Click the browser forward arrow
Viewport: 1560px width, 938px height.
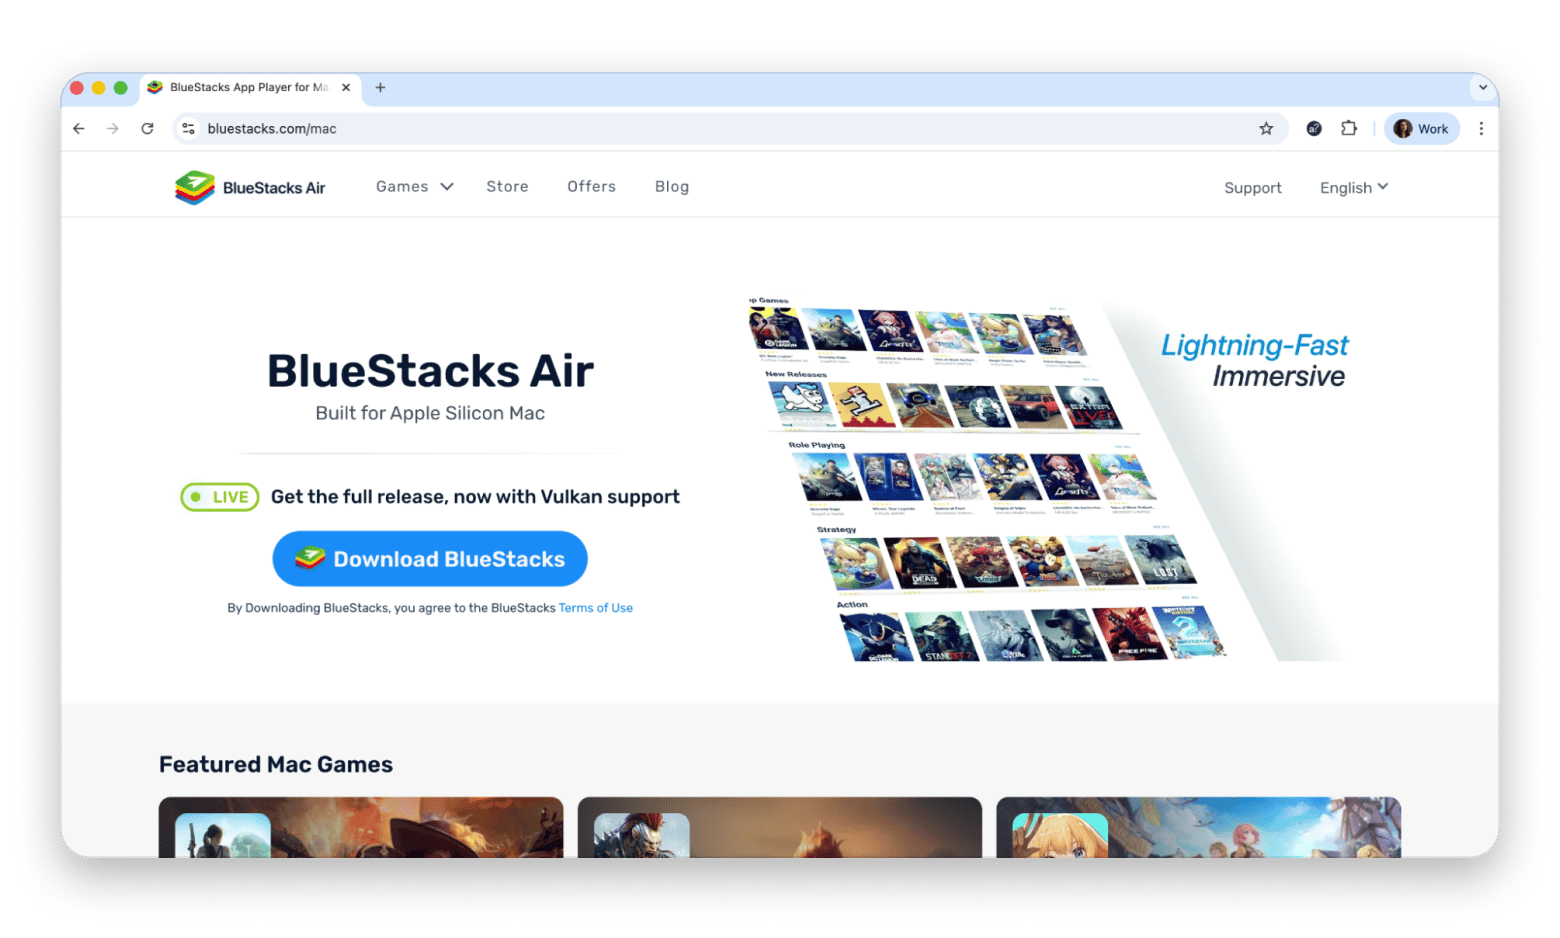point(112,128)
